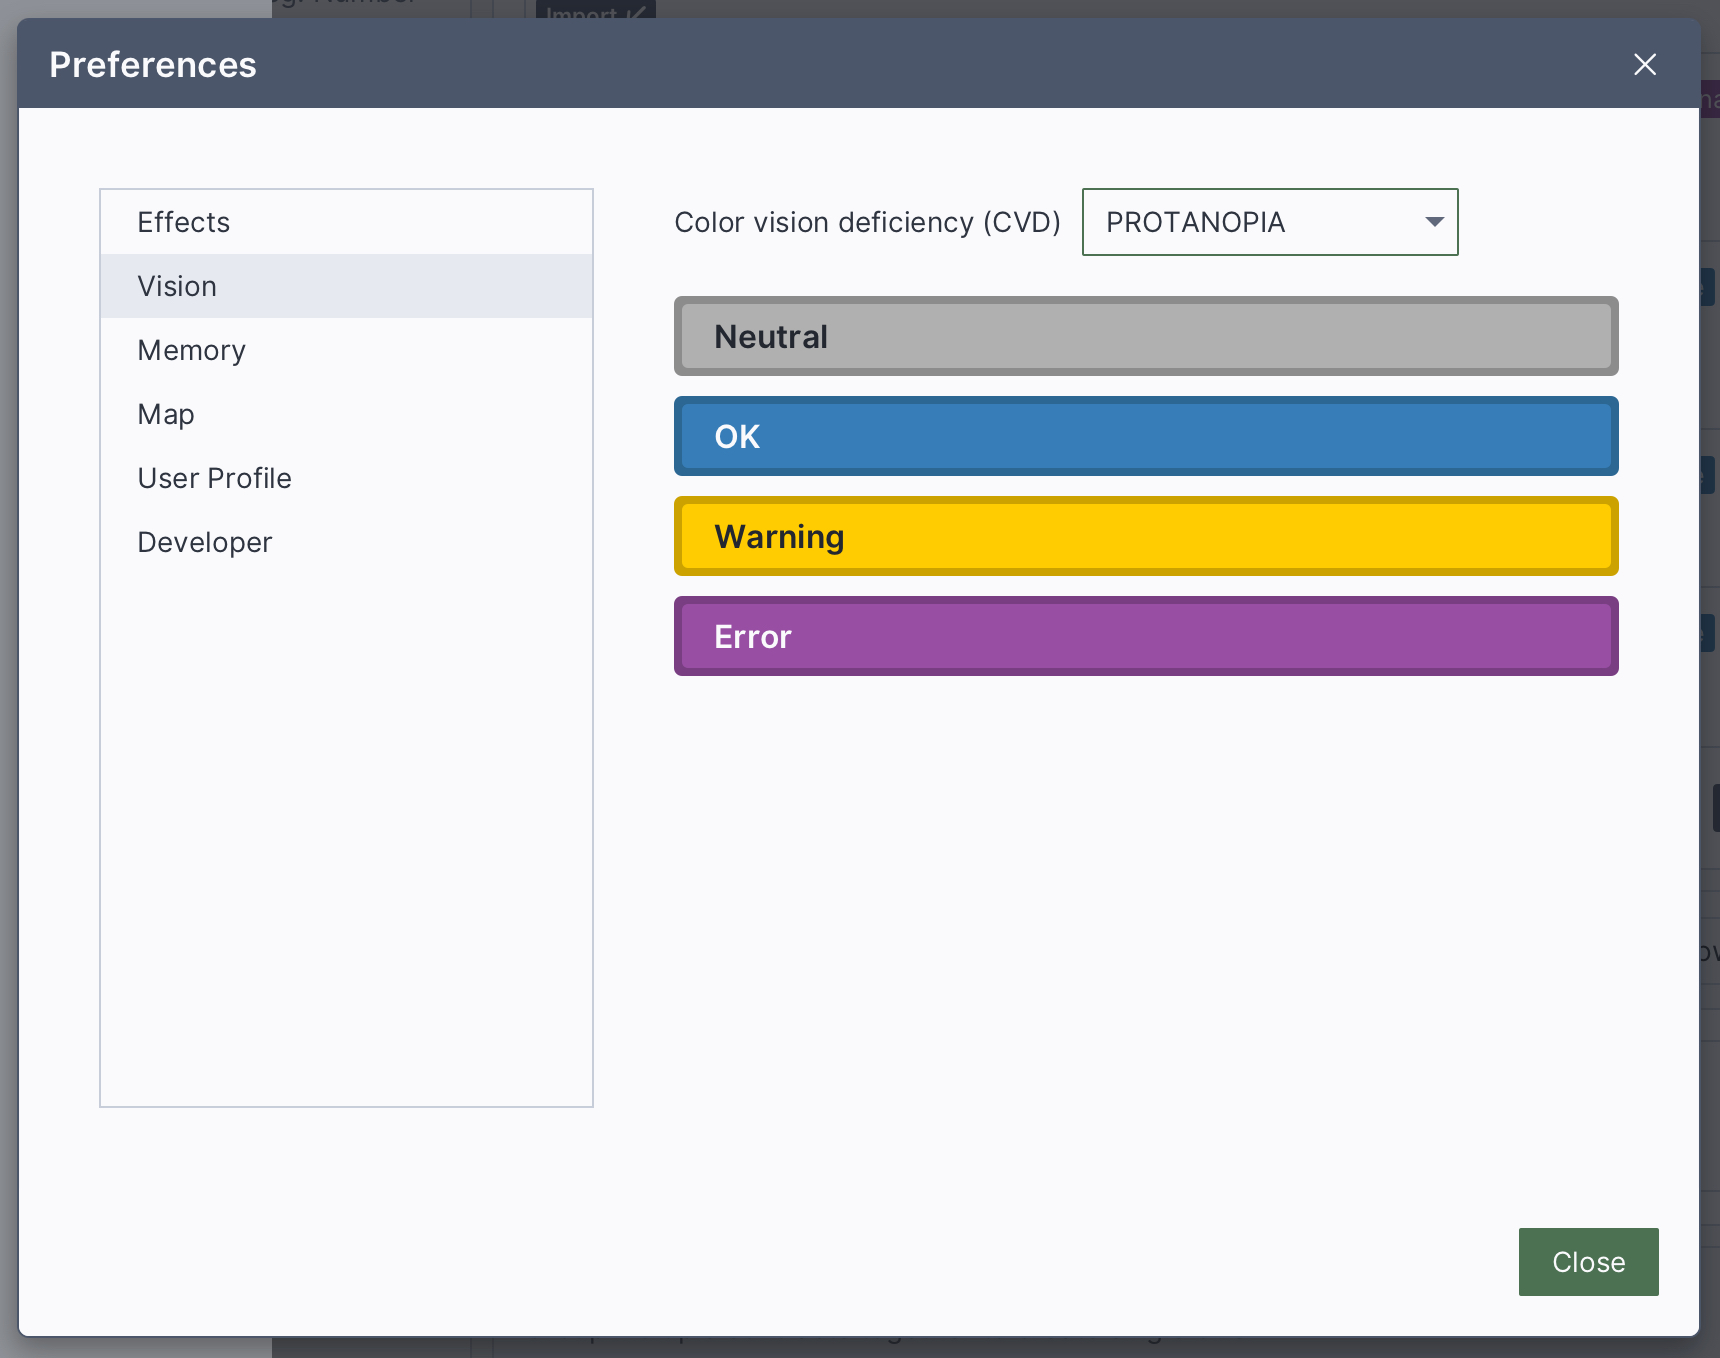Open the Color vision deficiency combo box
This screenshot has height=1358, width=1720.
click(x=1269, y=222)
